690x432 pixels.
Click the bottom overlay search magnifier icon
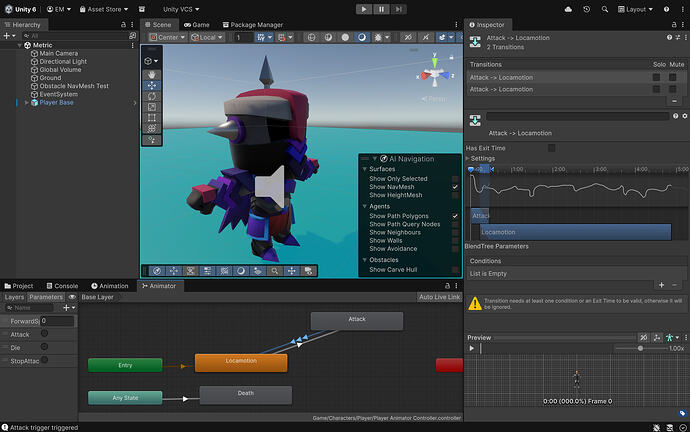(x=275, y=271)
